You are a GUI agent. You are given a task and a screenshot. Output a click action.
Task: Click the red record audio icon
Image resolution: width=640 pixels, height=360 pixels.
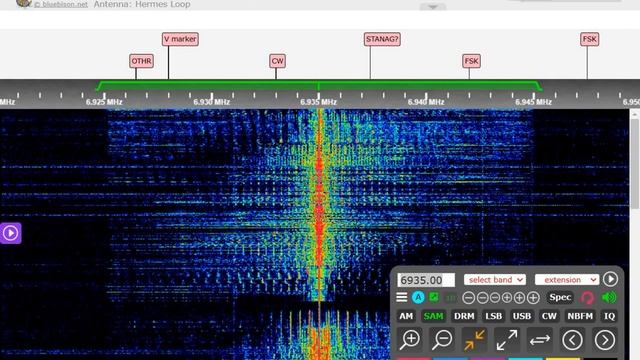[x=587, y=298]
